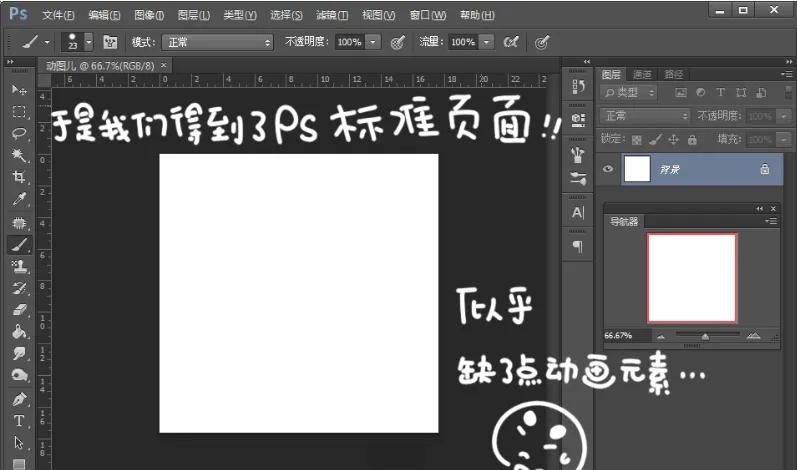Open the layer filter 类型 dropdown
797x470 pixels.
coord(628,92)
